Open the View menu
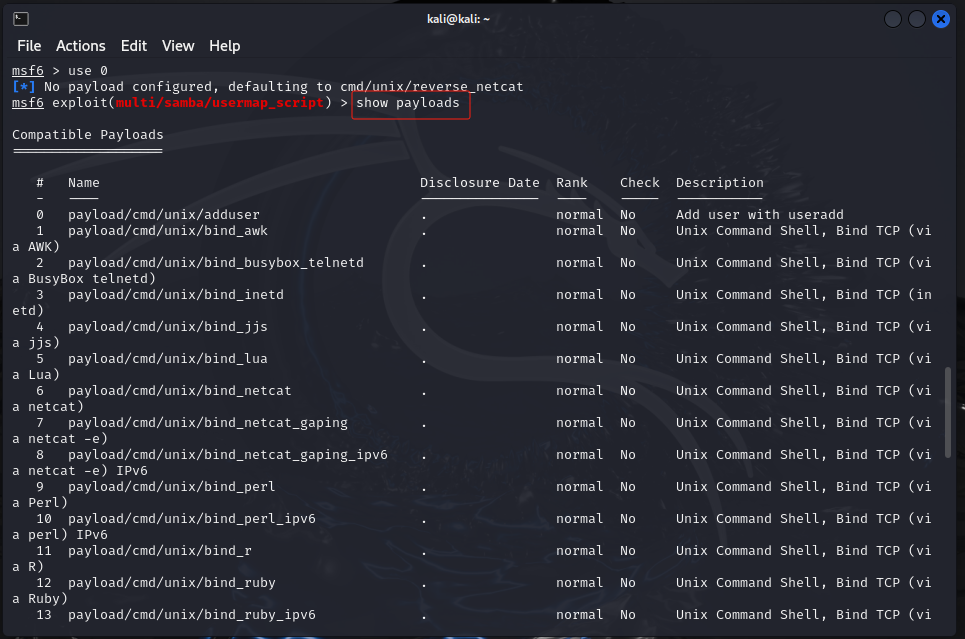 (178, 46)
